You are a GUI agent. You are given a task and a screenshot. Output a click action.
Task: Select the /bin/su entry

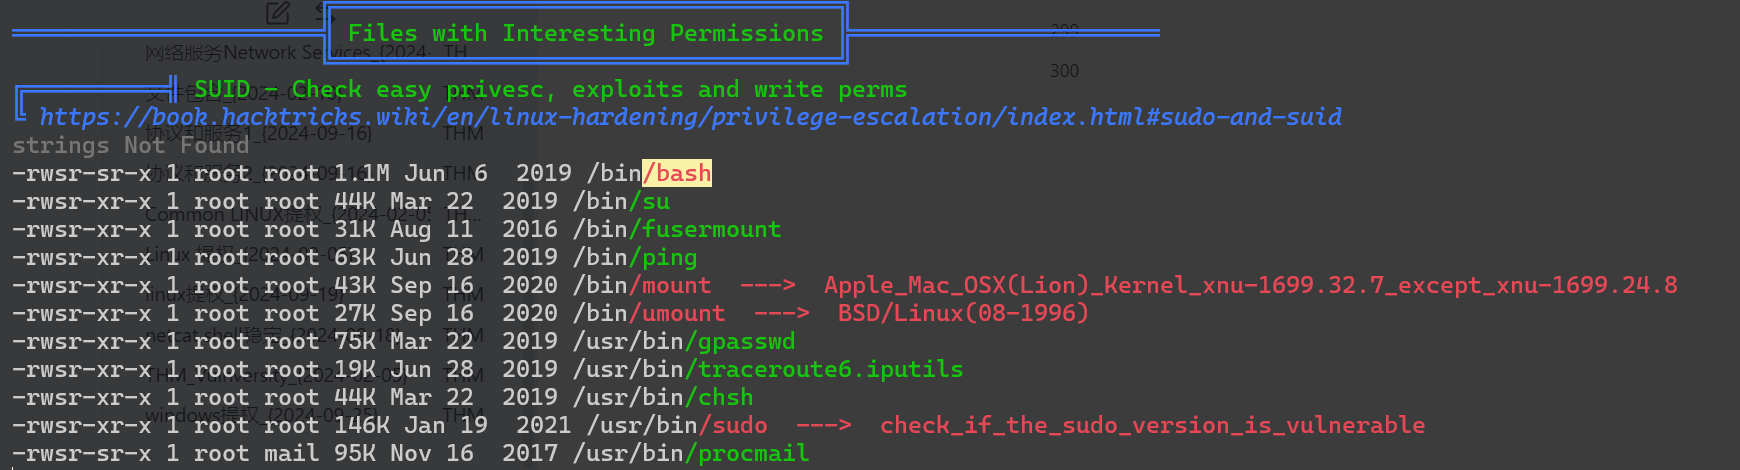click(621, 201)
